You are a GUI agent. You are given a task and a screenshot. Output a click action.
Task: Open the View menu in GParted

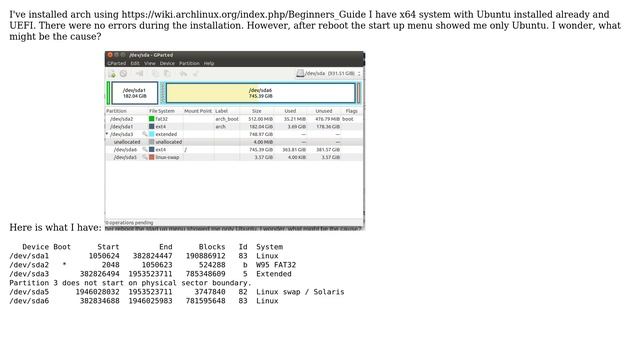click(150, 63)
